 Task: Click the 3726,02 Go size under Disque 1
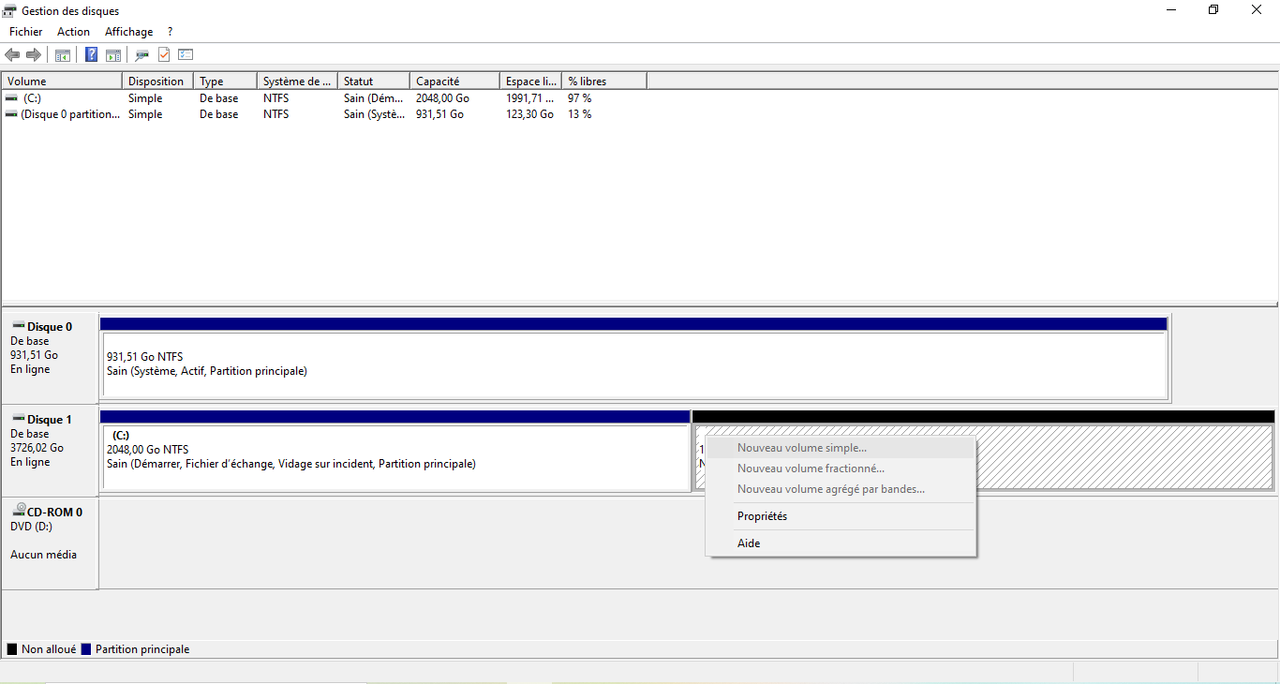(37, 448)
